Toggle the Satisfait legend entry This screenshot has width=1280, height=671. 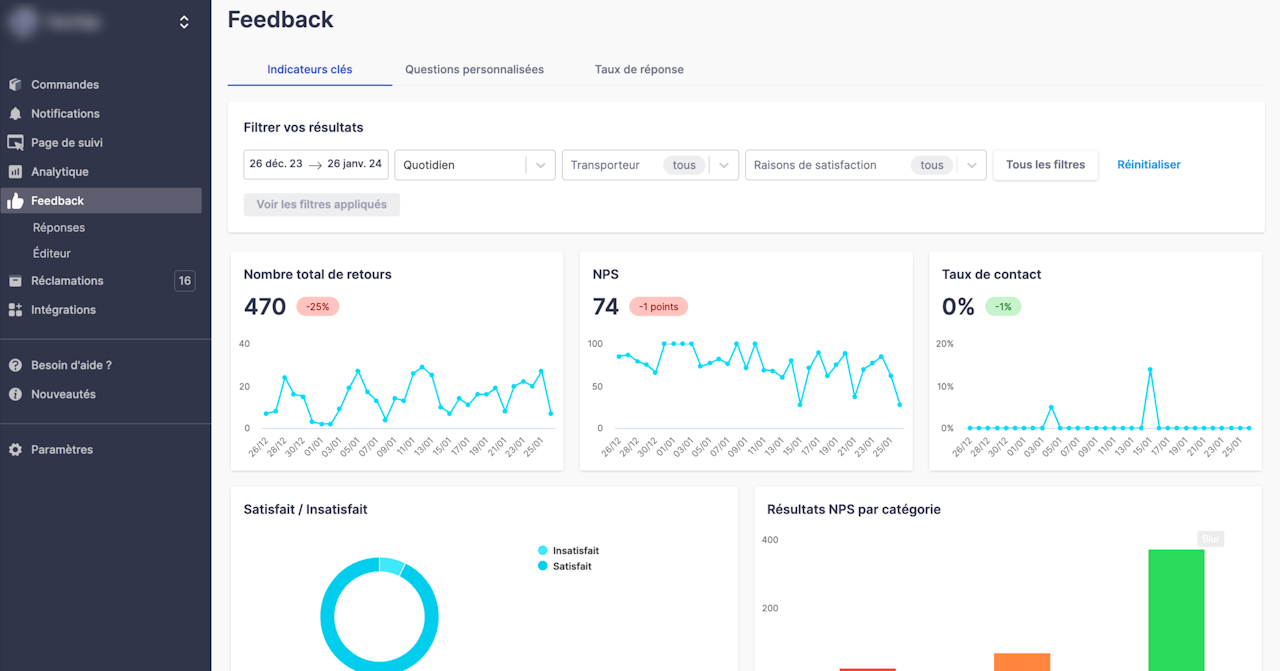click(x=565, y=566)
